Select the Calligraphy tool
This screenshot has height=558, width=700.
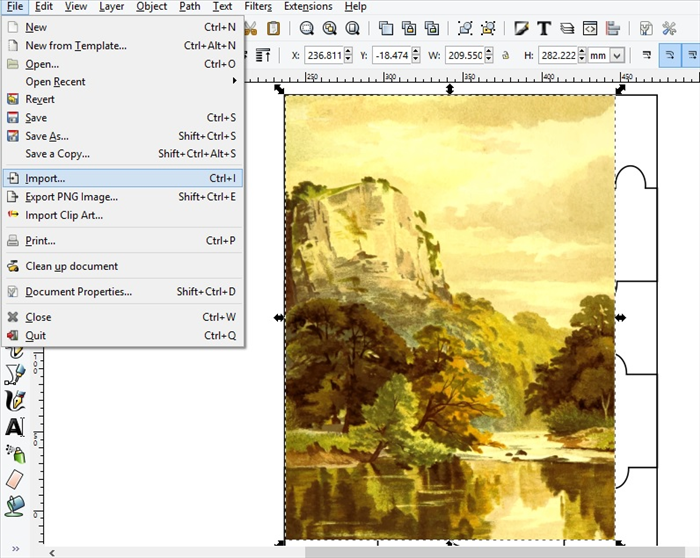click(15, 400)
